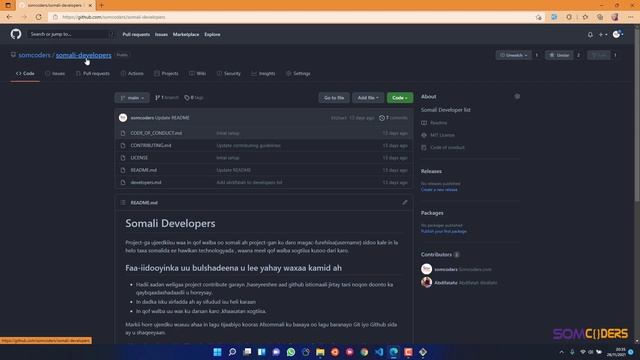Viewport: 640px width, 360px height.
Task: Open Microsoft Edge from the taskbar
Action: [394, 352]
